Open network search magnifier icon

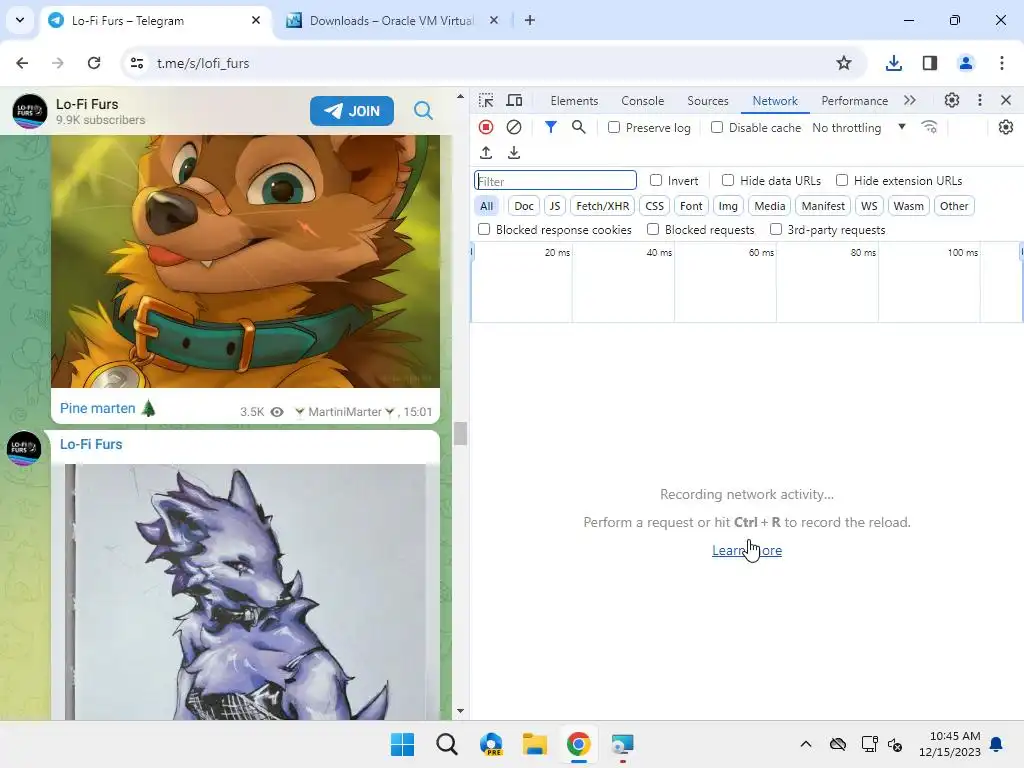click(579, 127)
